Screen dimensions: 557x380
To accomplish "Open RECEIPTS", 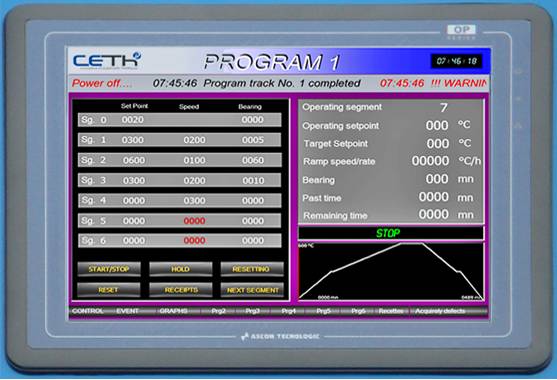I will click(180, 290).
